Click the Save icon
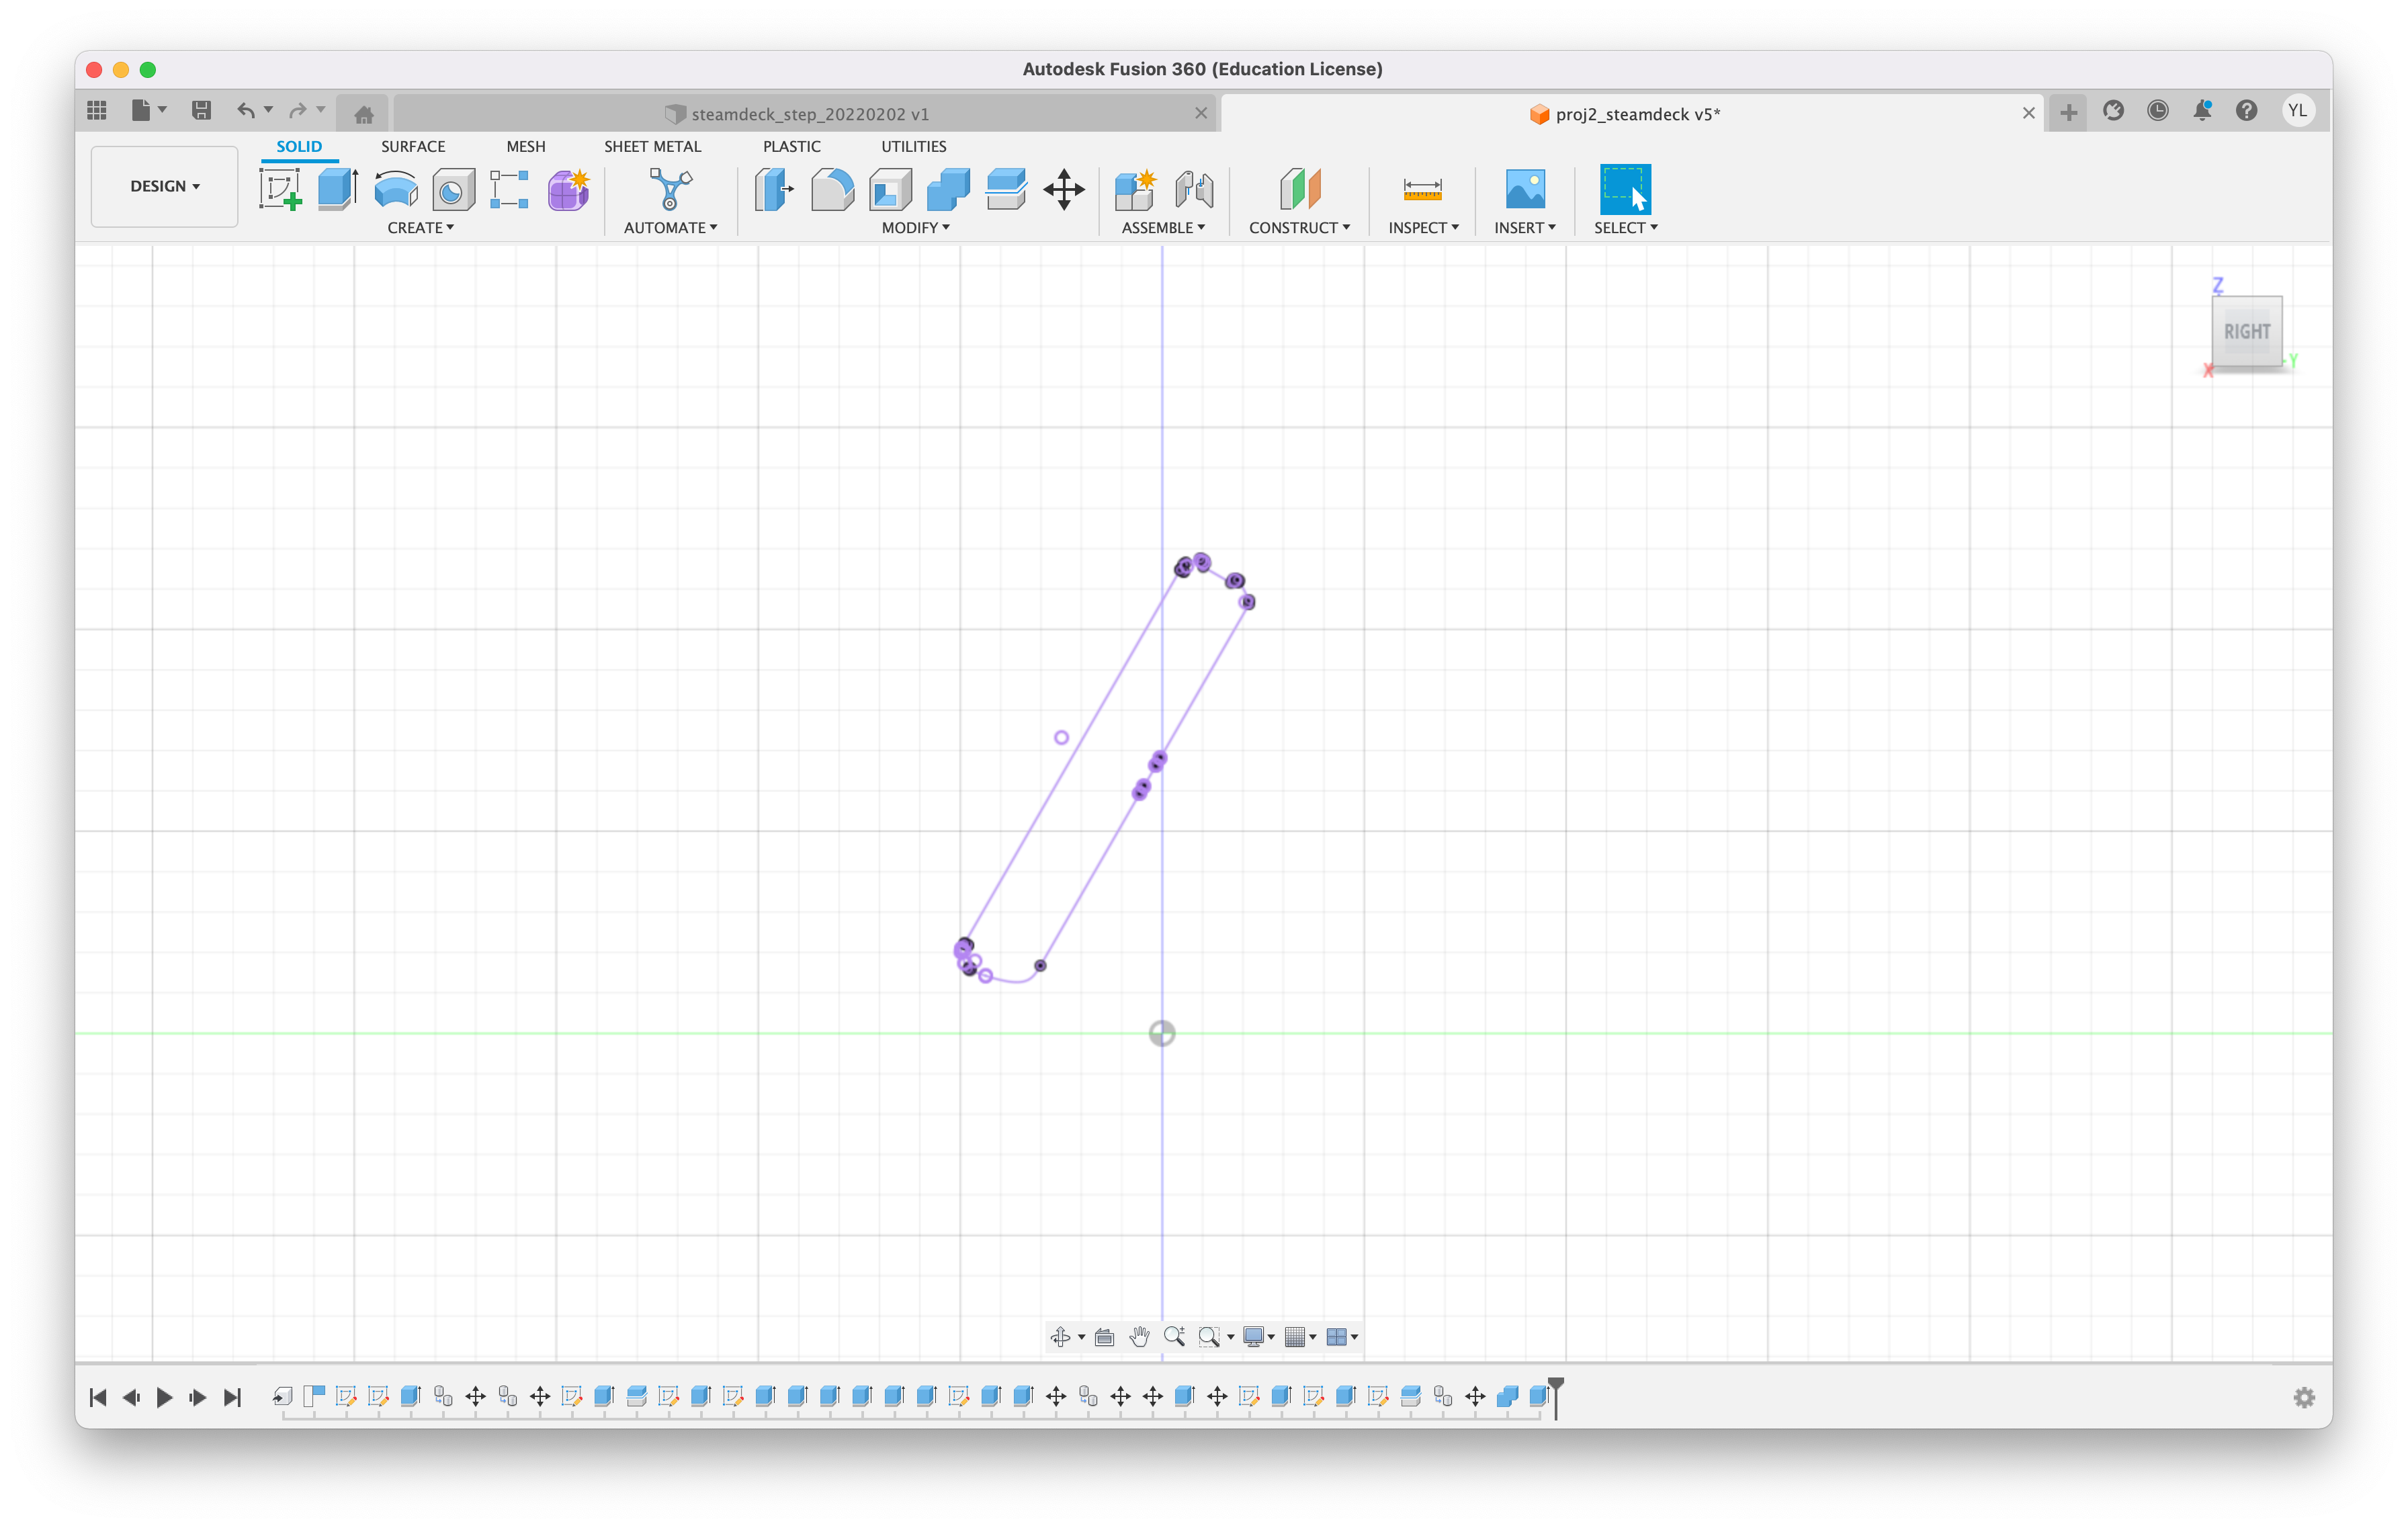The image size is (2408, 1528). pos(201,110)
